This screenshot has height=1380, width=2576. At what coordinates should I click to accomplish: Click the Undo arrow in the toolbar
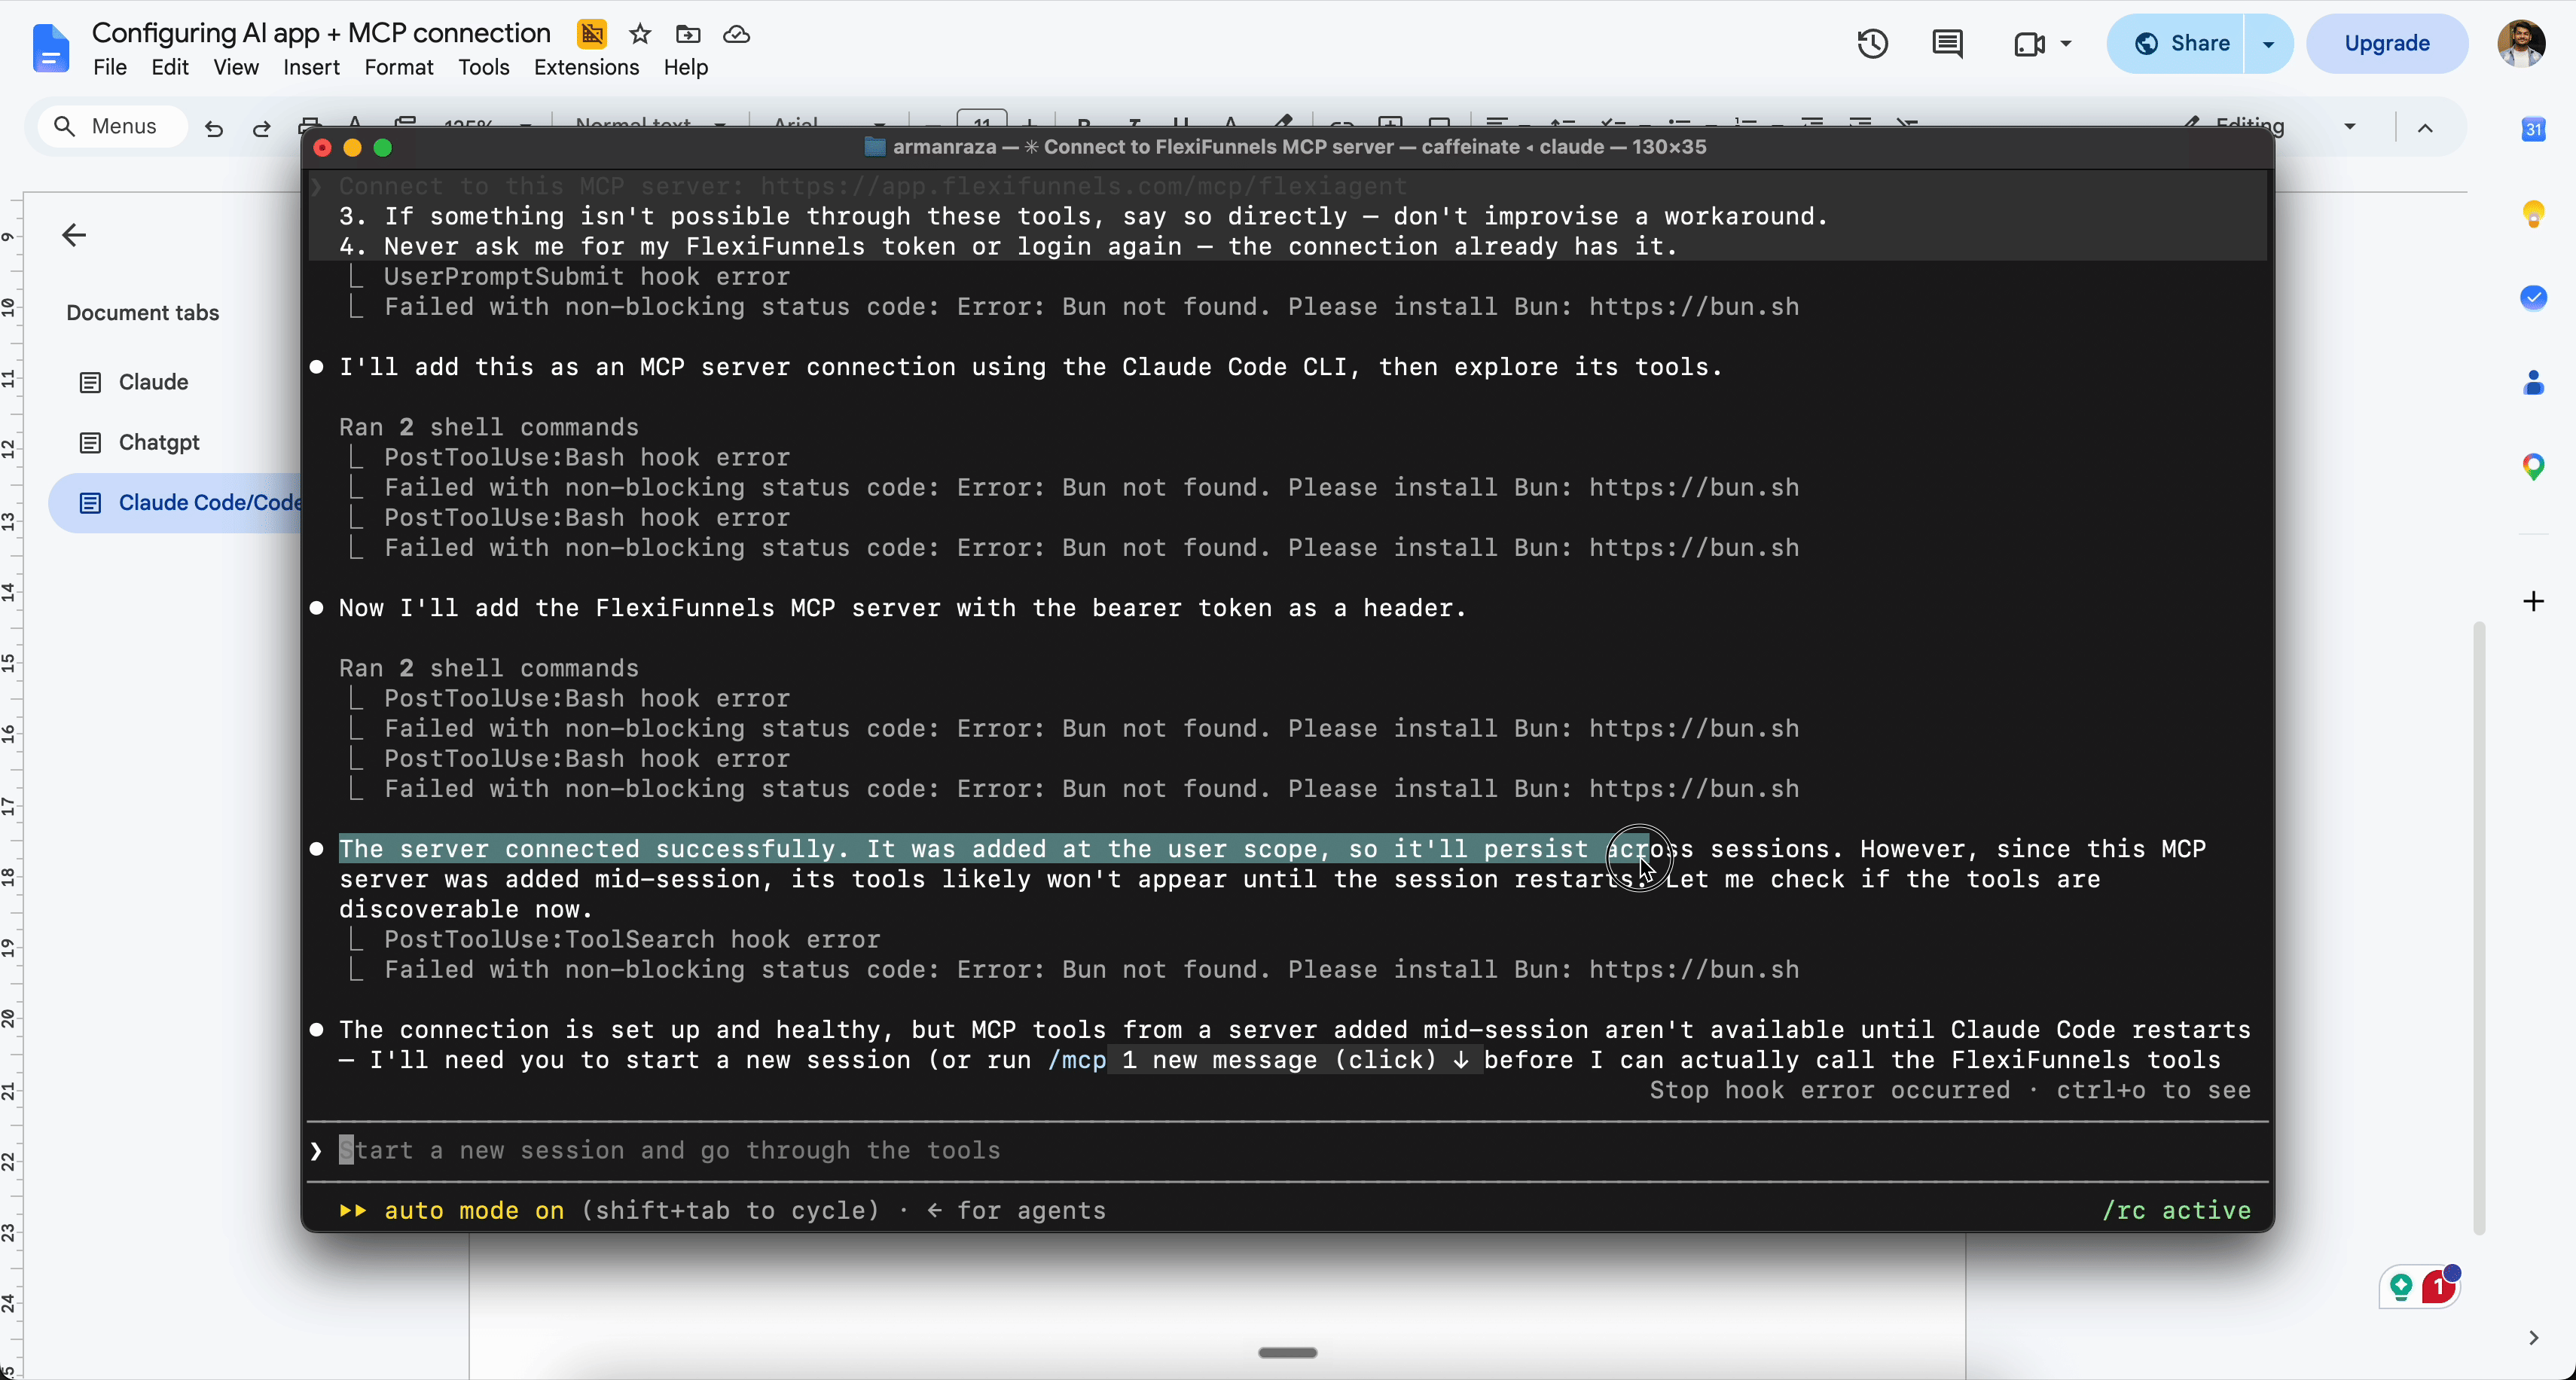[x=213, y=128]
